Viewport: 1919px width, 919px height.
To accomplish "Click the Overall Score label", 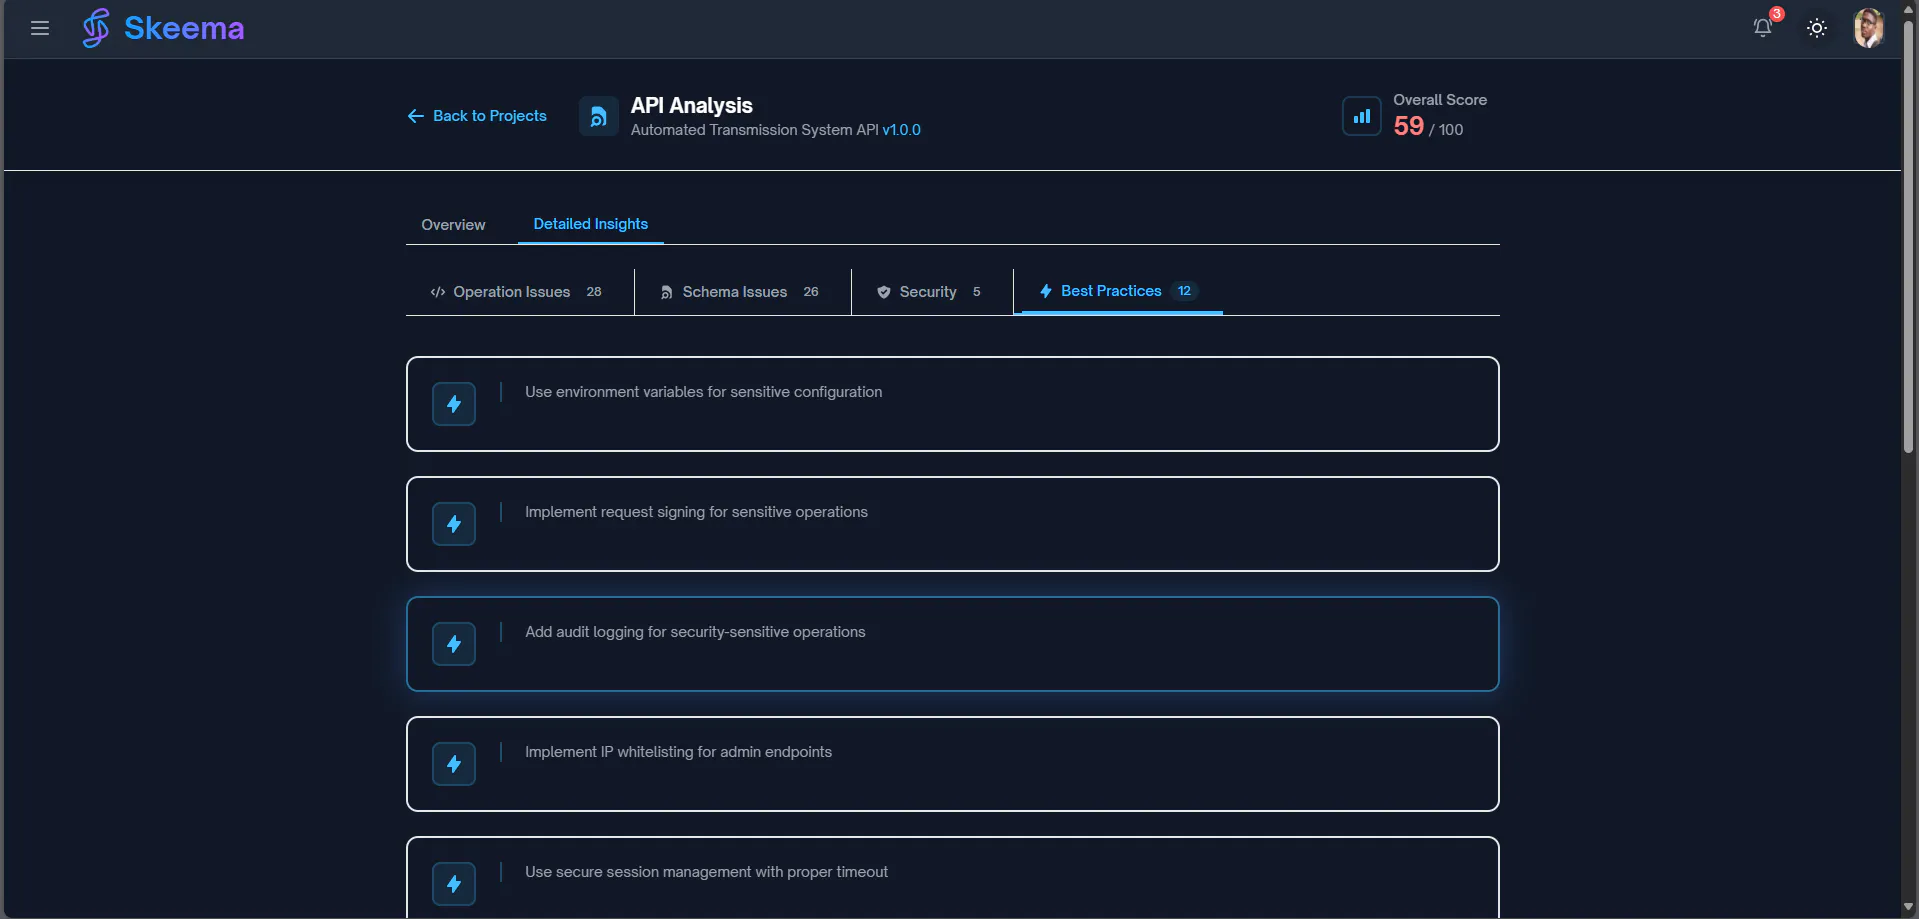I will [1440, 100].
